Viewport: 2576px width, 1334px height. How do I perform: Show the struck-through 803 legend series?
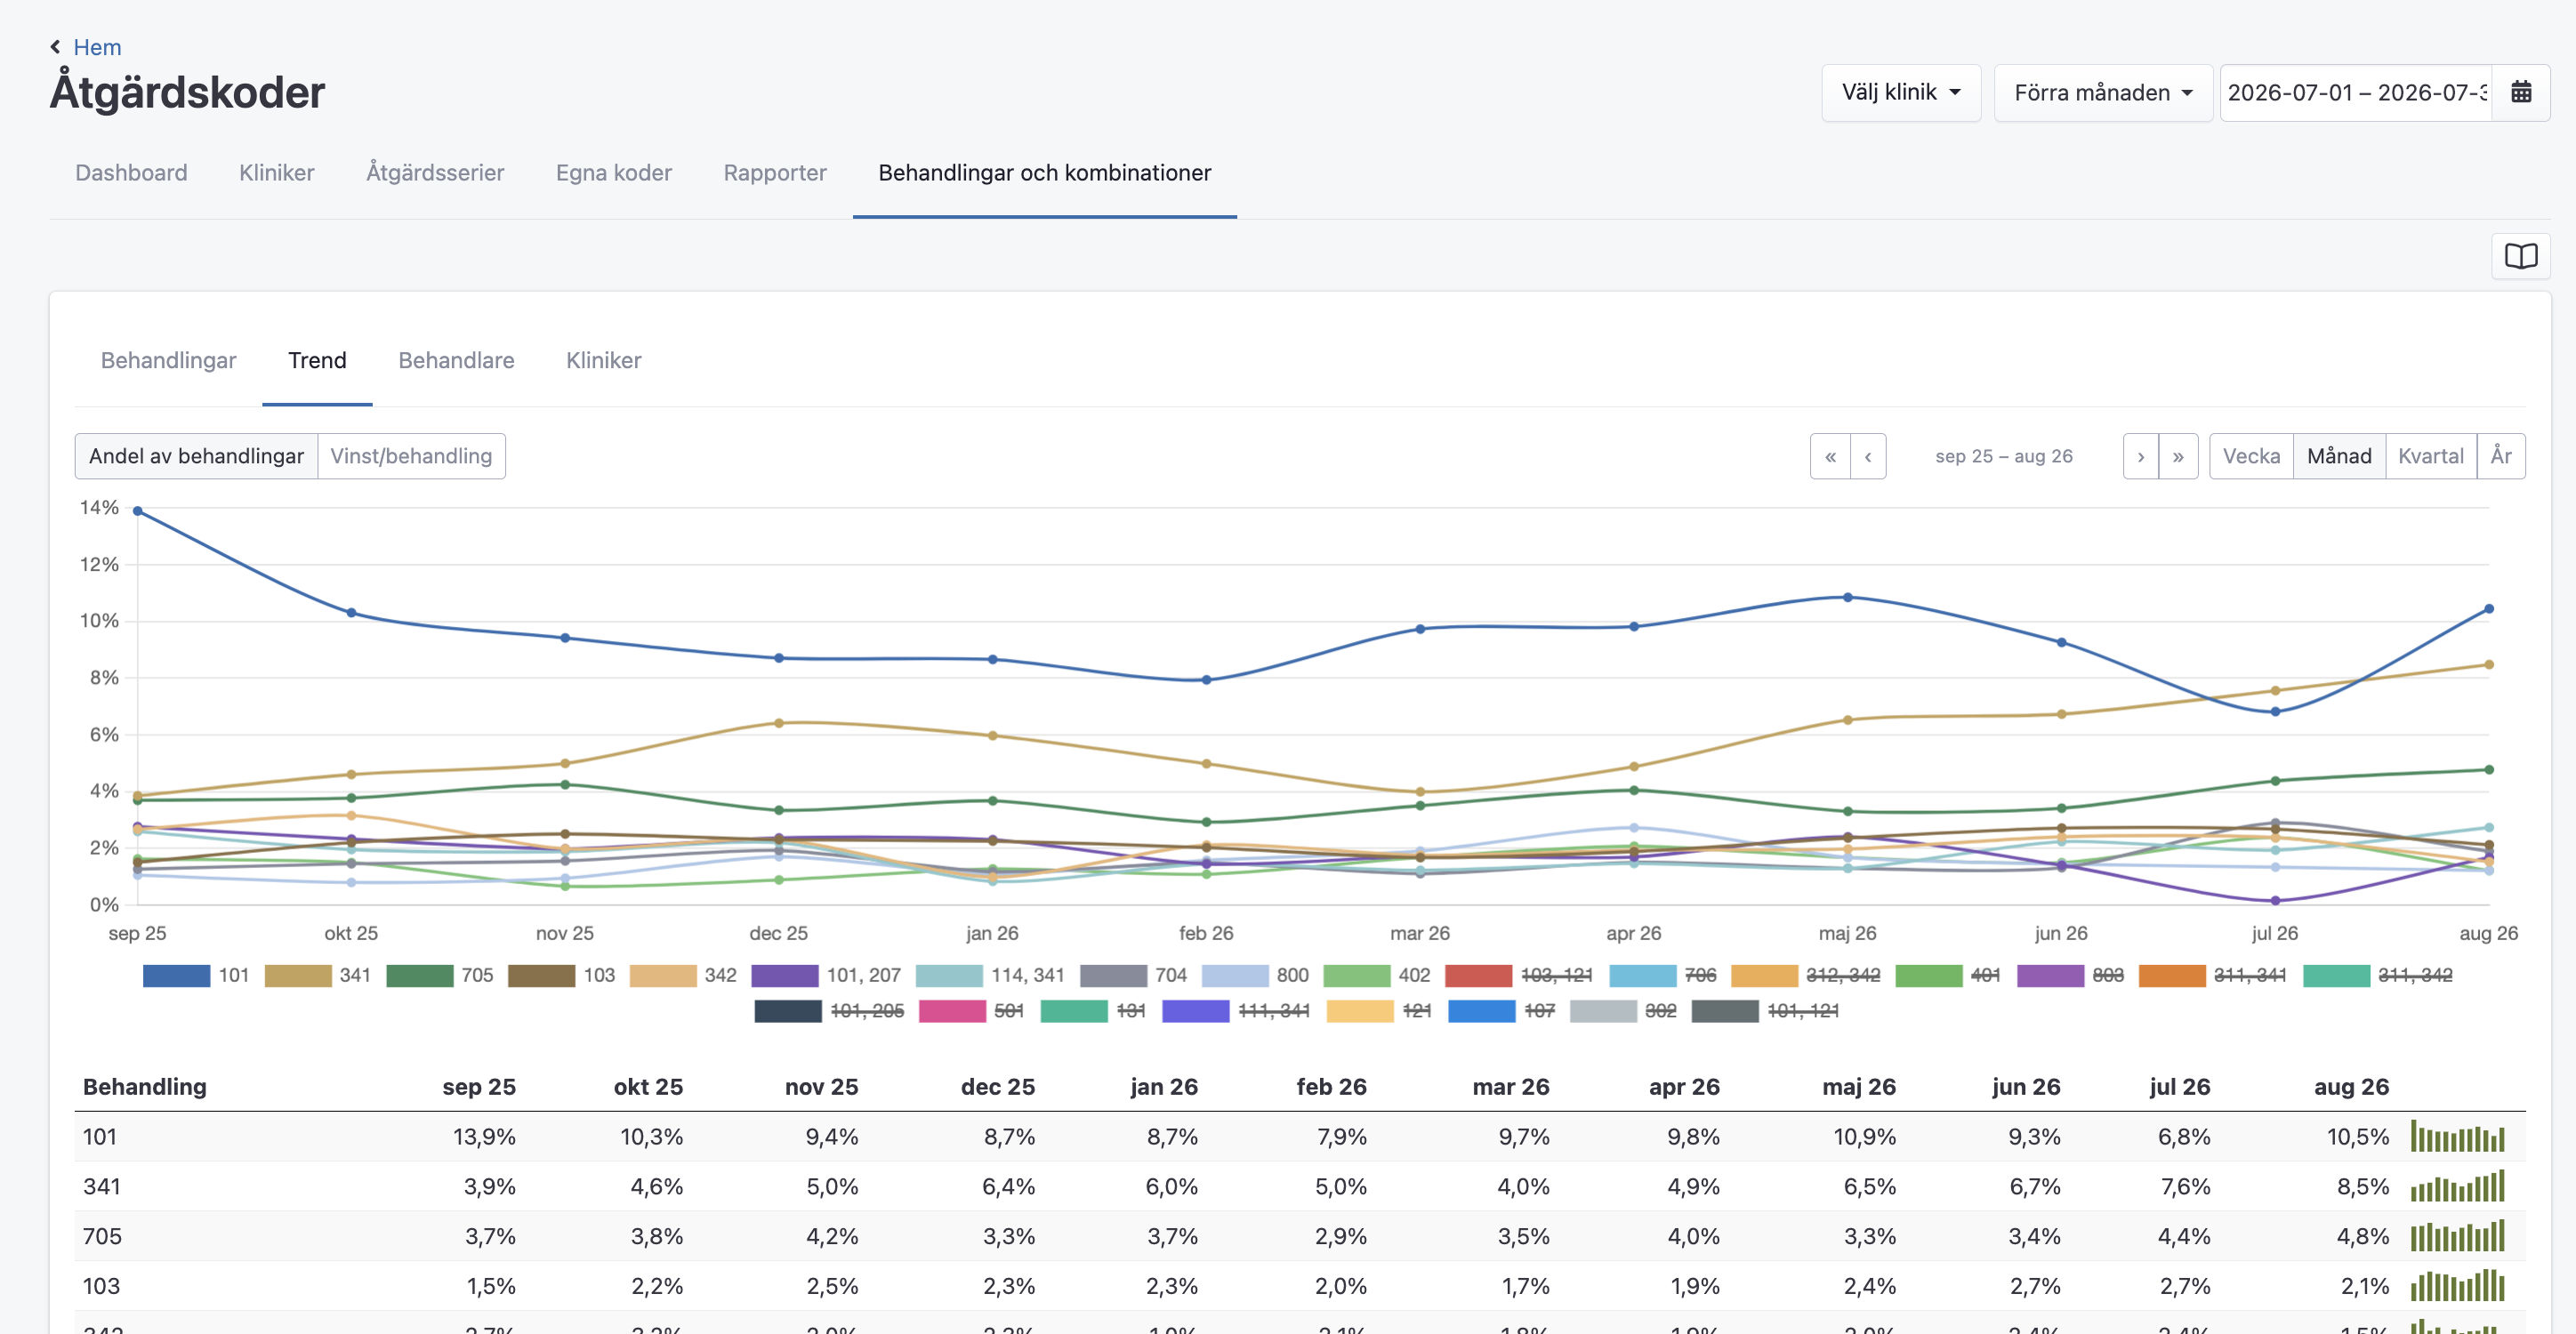click(2071, 975)
